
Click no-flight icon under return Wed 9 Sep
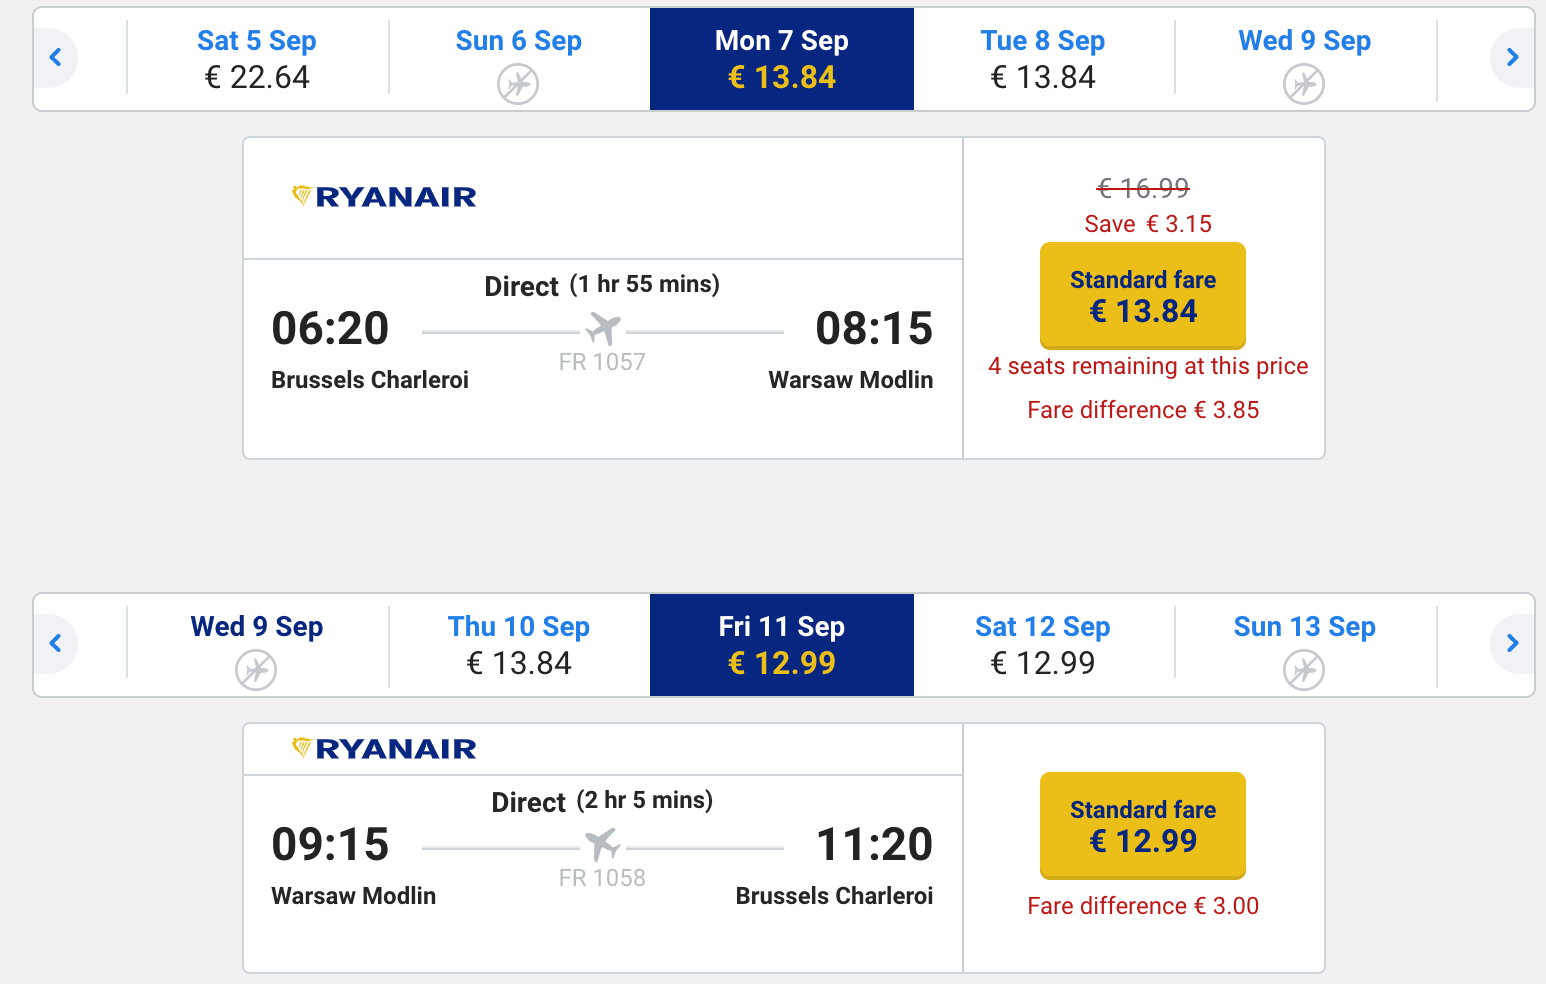(x=256, y=670)
